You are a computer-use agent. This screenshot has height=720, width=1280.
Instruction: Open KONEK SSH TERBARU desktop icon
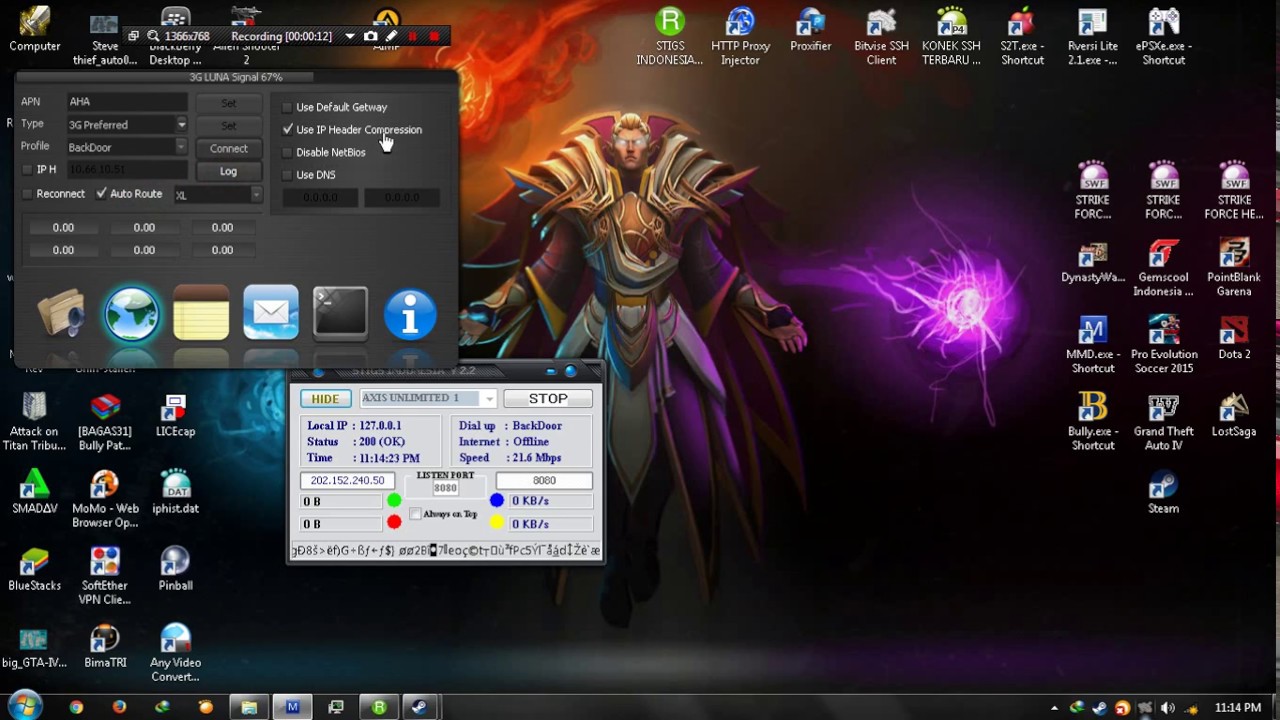point(951,37)
